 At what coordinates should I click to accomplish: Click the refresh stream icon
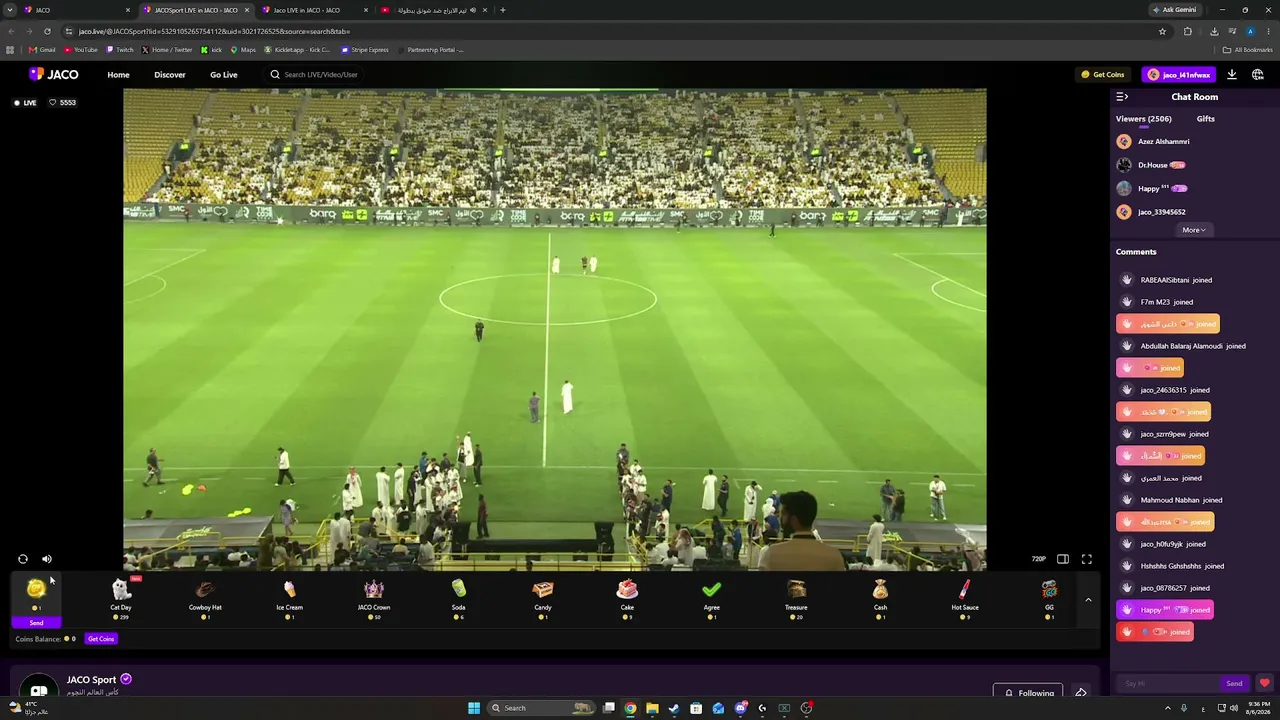(23, 559)
